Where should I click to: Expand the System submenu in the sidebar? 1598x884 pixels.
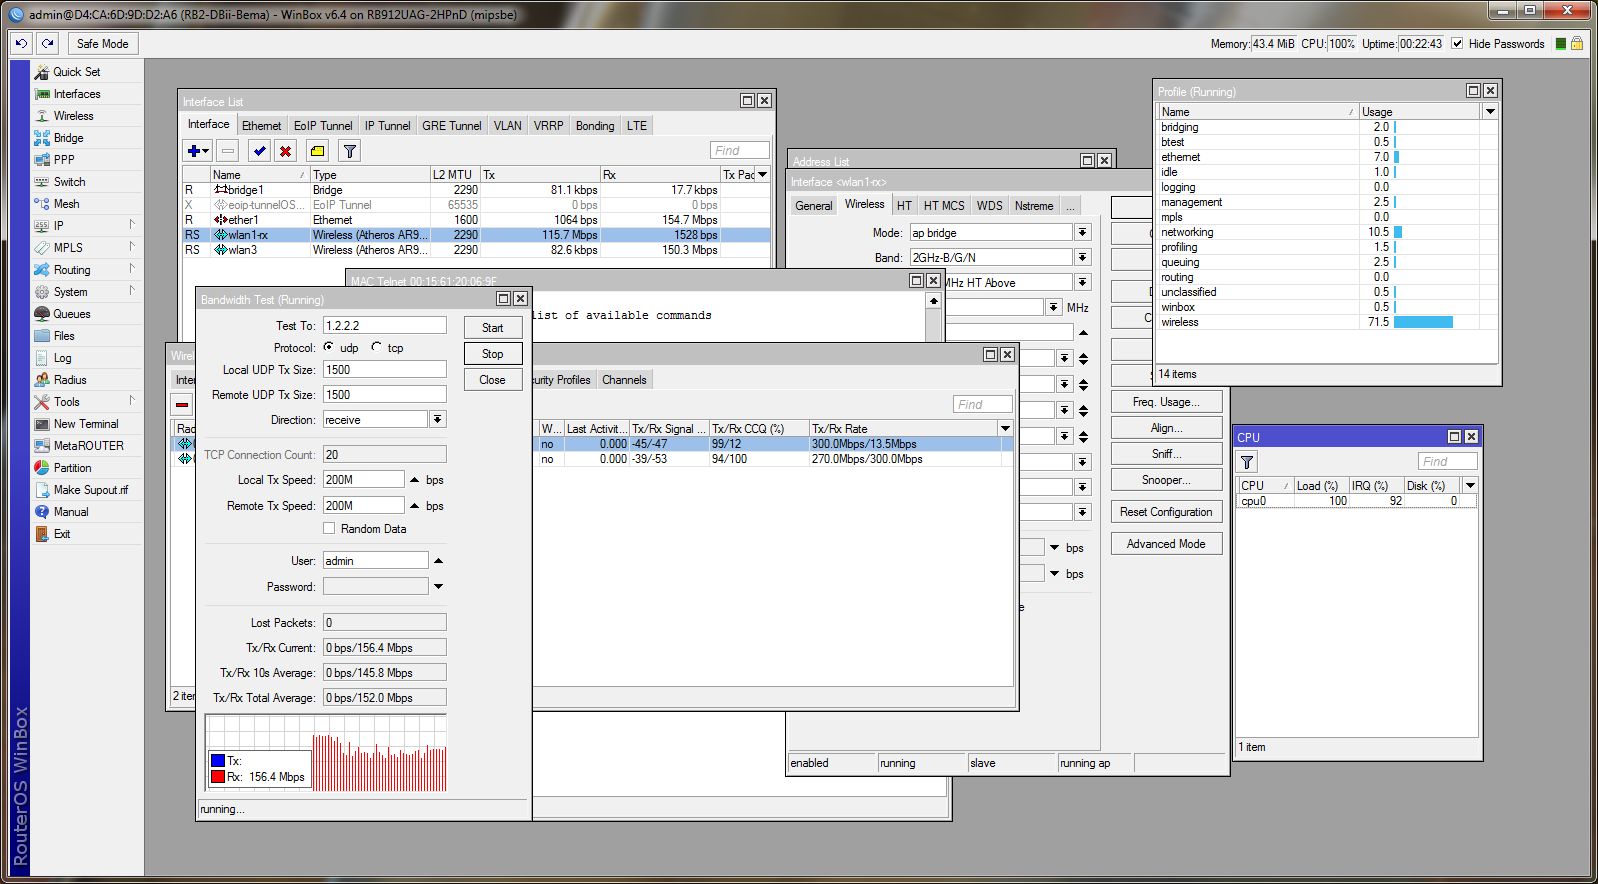pyautogui.click(x=131, y=291)
